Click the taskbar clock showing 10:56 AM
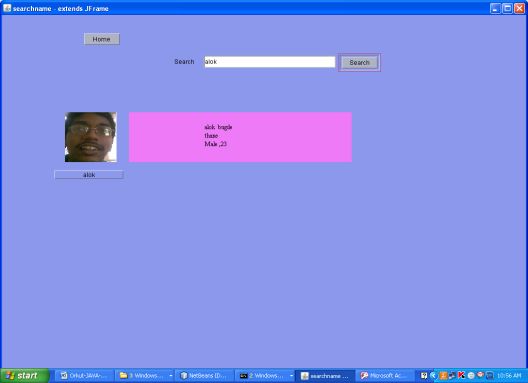The image size is (528, 383). 509,376
